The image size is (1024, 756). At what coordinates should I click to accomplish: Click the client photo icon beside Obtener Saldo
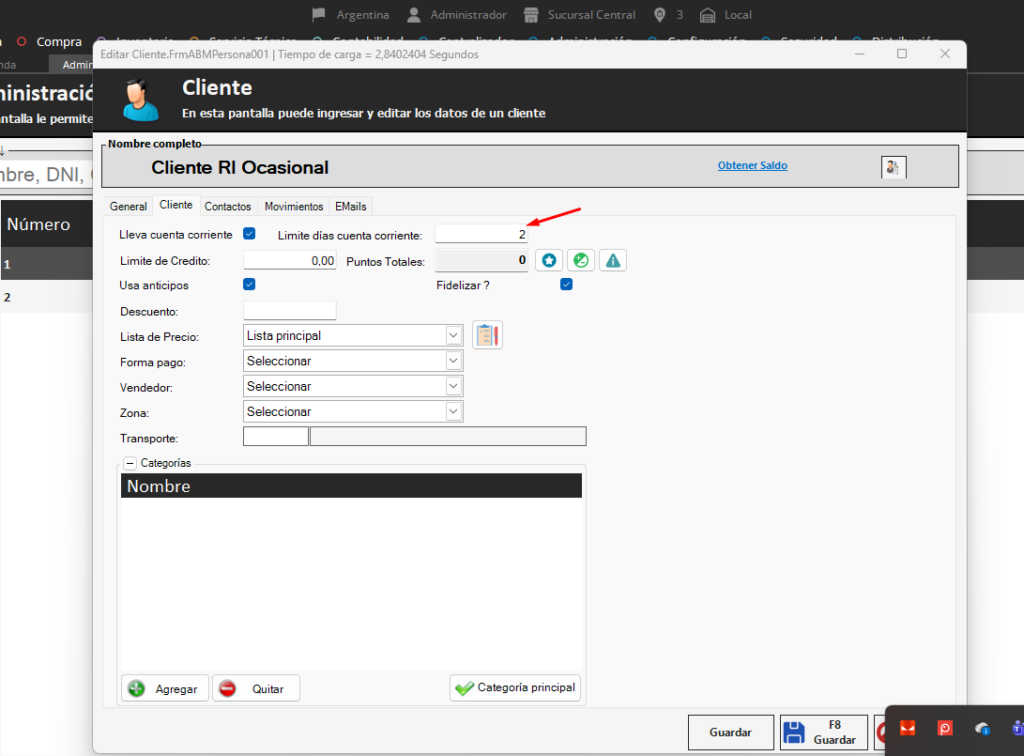point(893,167)
